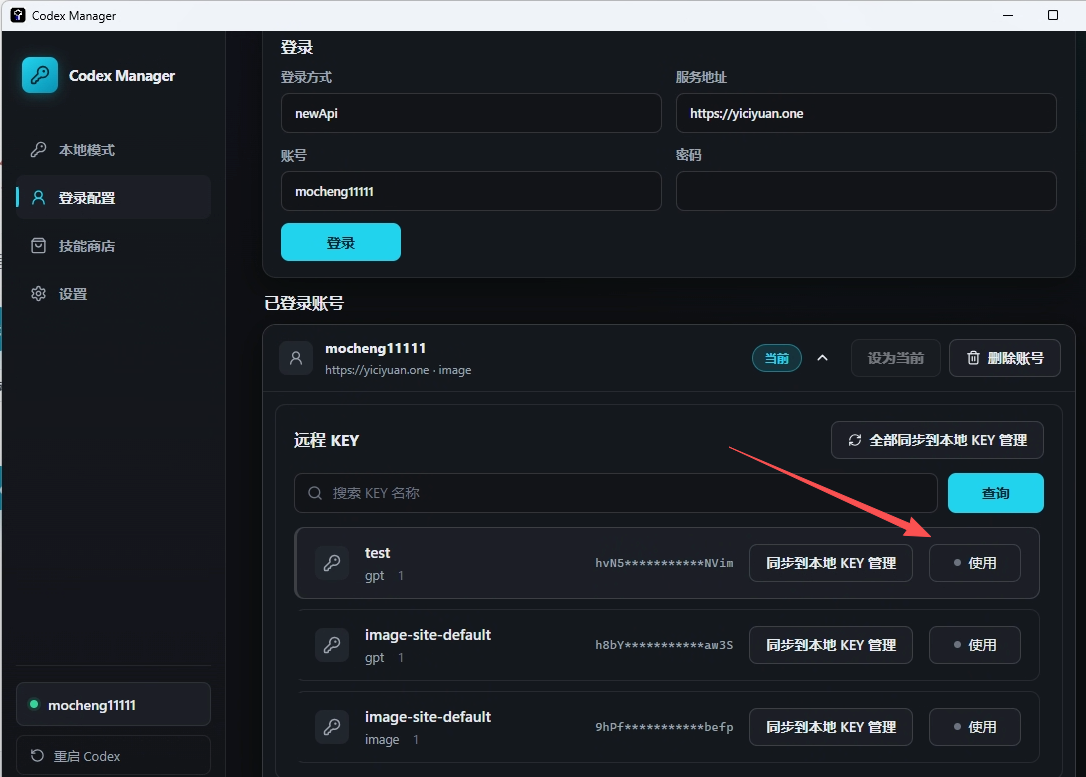Click the magnifier icon in KEY search
The height and width of the screenshot is (777, 1086).
click(315, 493)
